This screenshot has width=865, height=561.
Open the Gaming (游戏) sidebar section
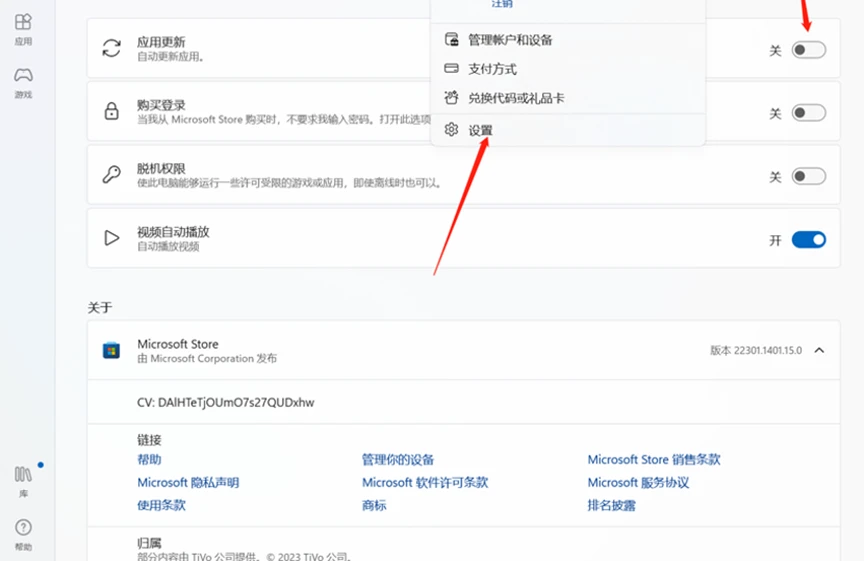pyautogui.click(x=23, y=83)
